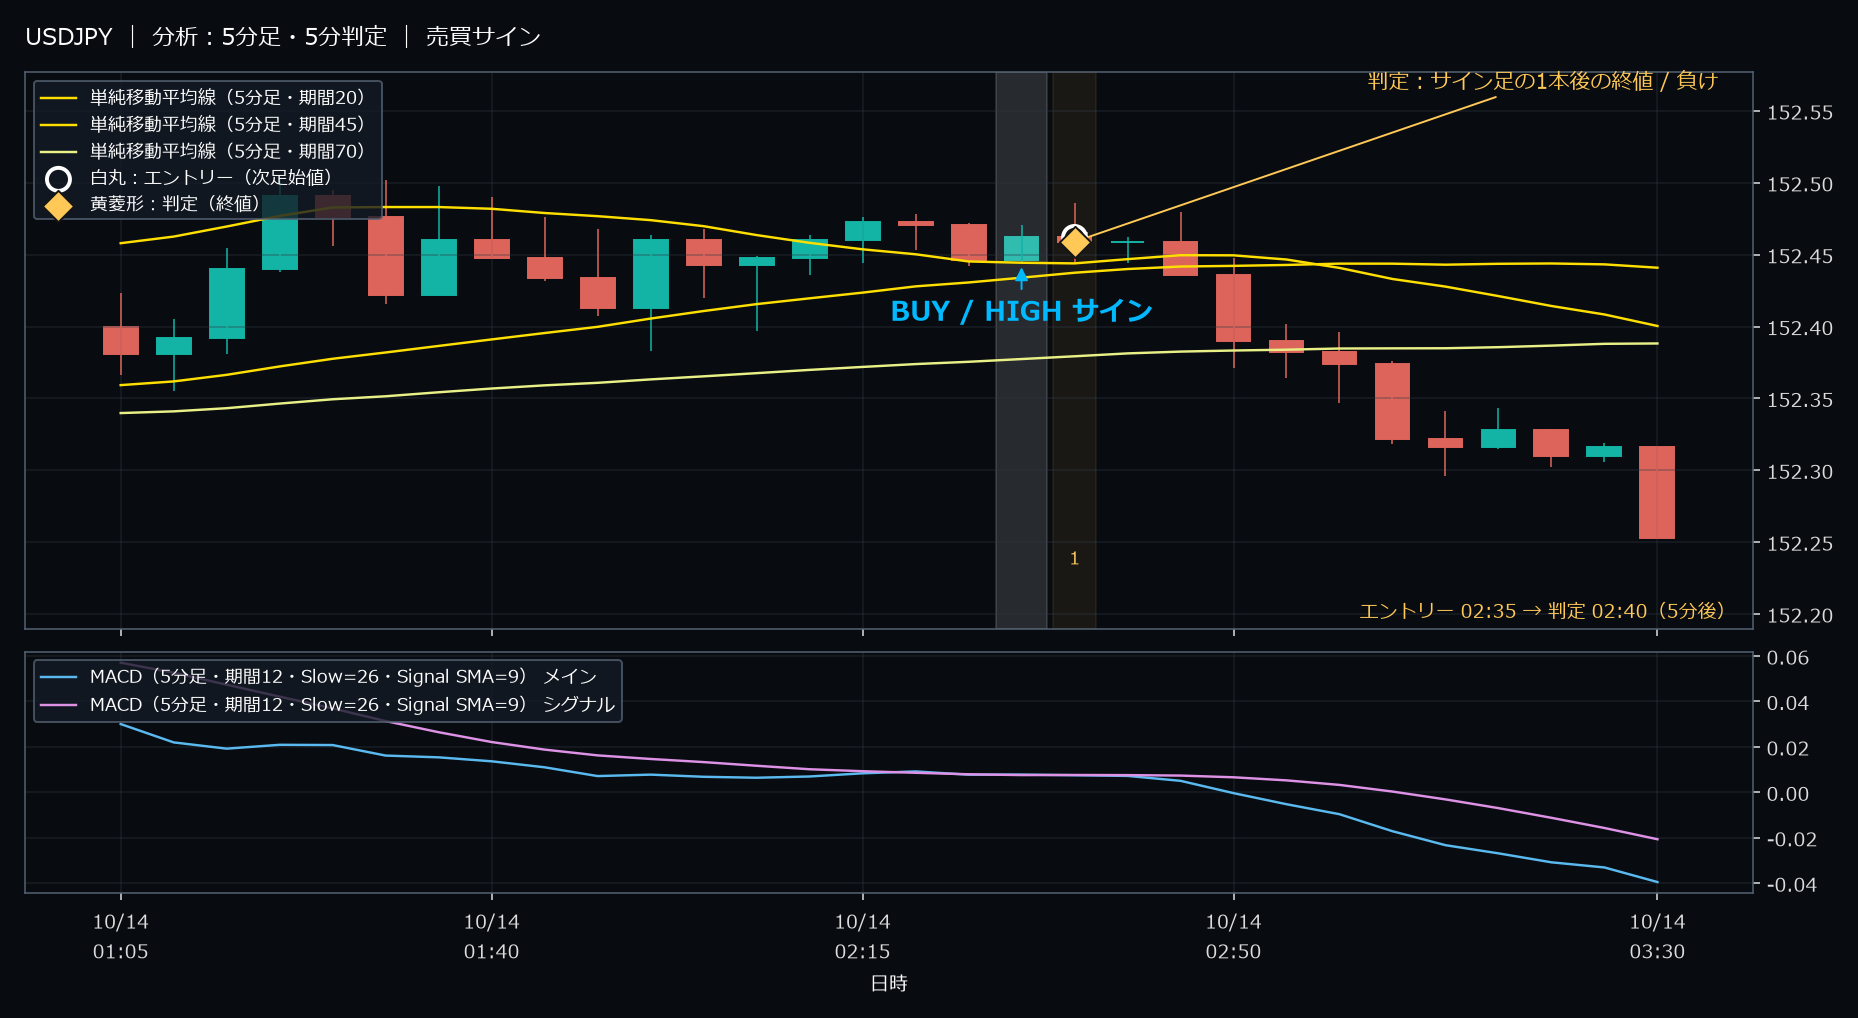
Task: Click the '10/14 01:40' time axis label
Action: tap(492, 937)
